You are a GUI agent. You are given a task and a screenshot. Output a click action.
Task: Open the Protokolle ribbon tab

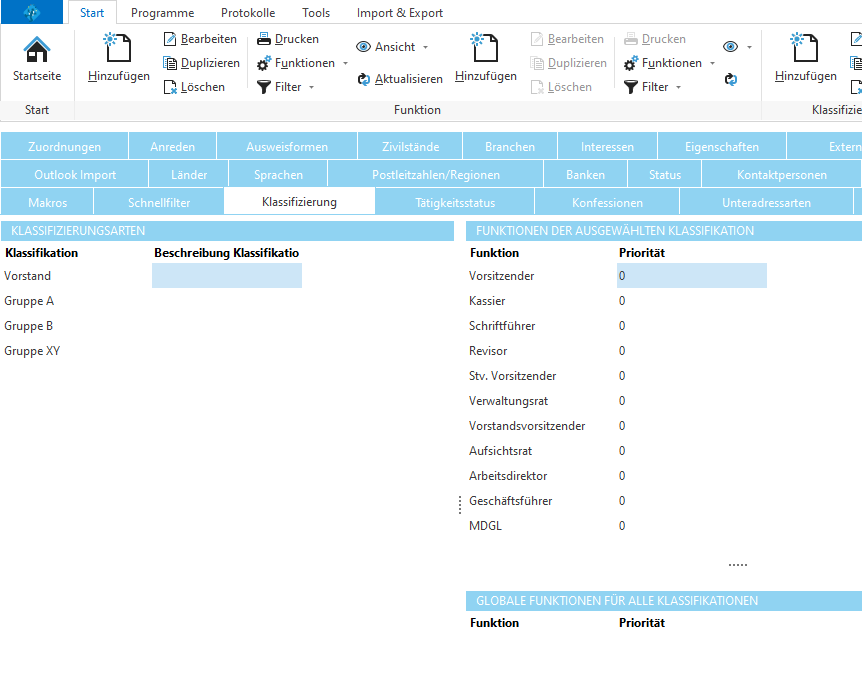[x=248, y=13]
